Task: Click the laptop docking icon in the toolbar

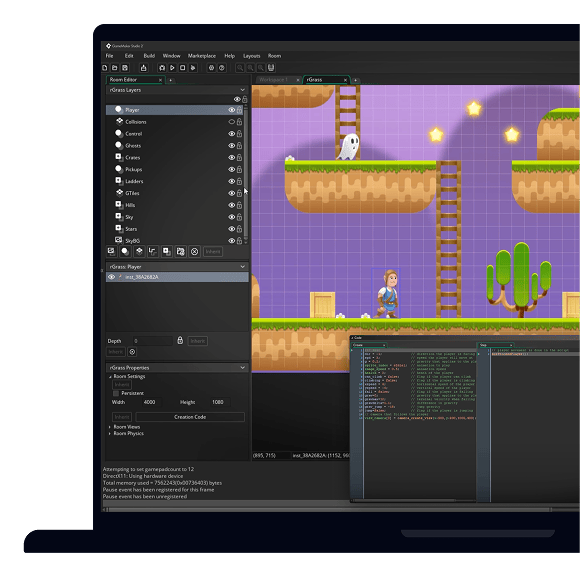Action: [271, 68]
